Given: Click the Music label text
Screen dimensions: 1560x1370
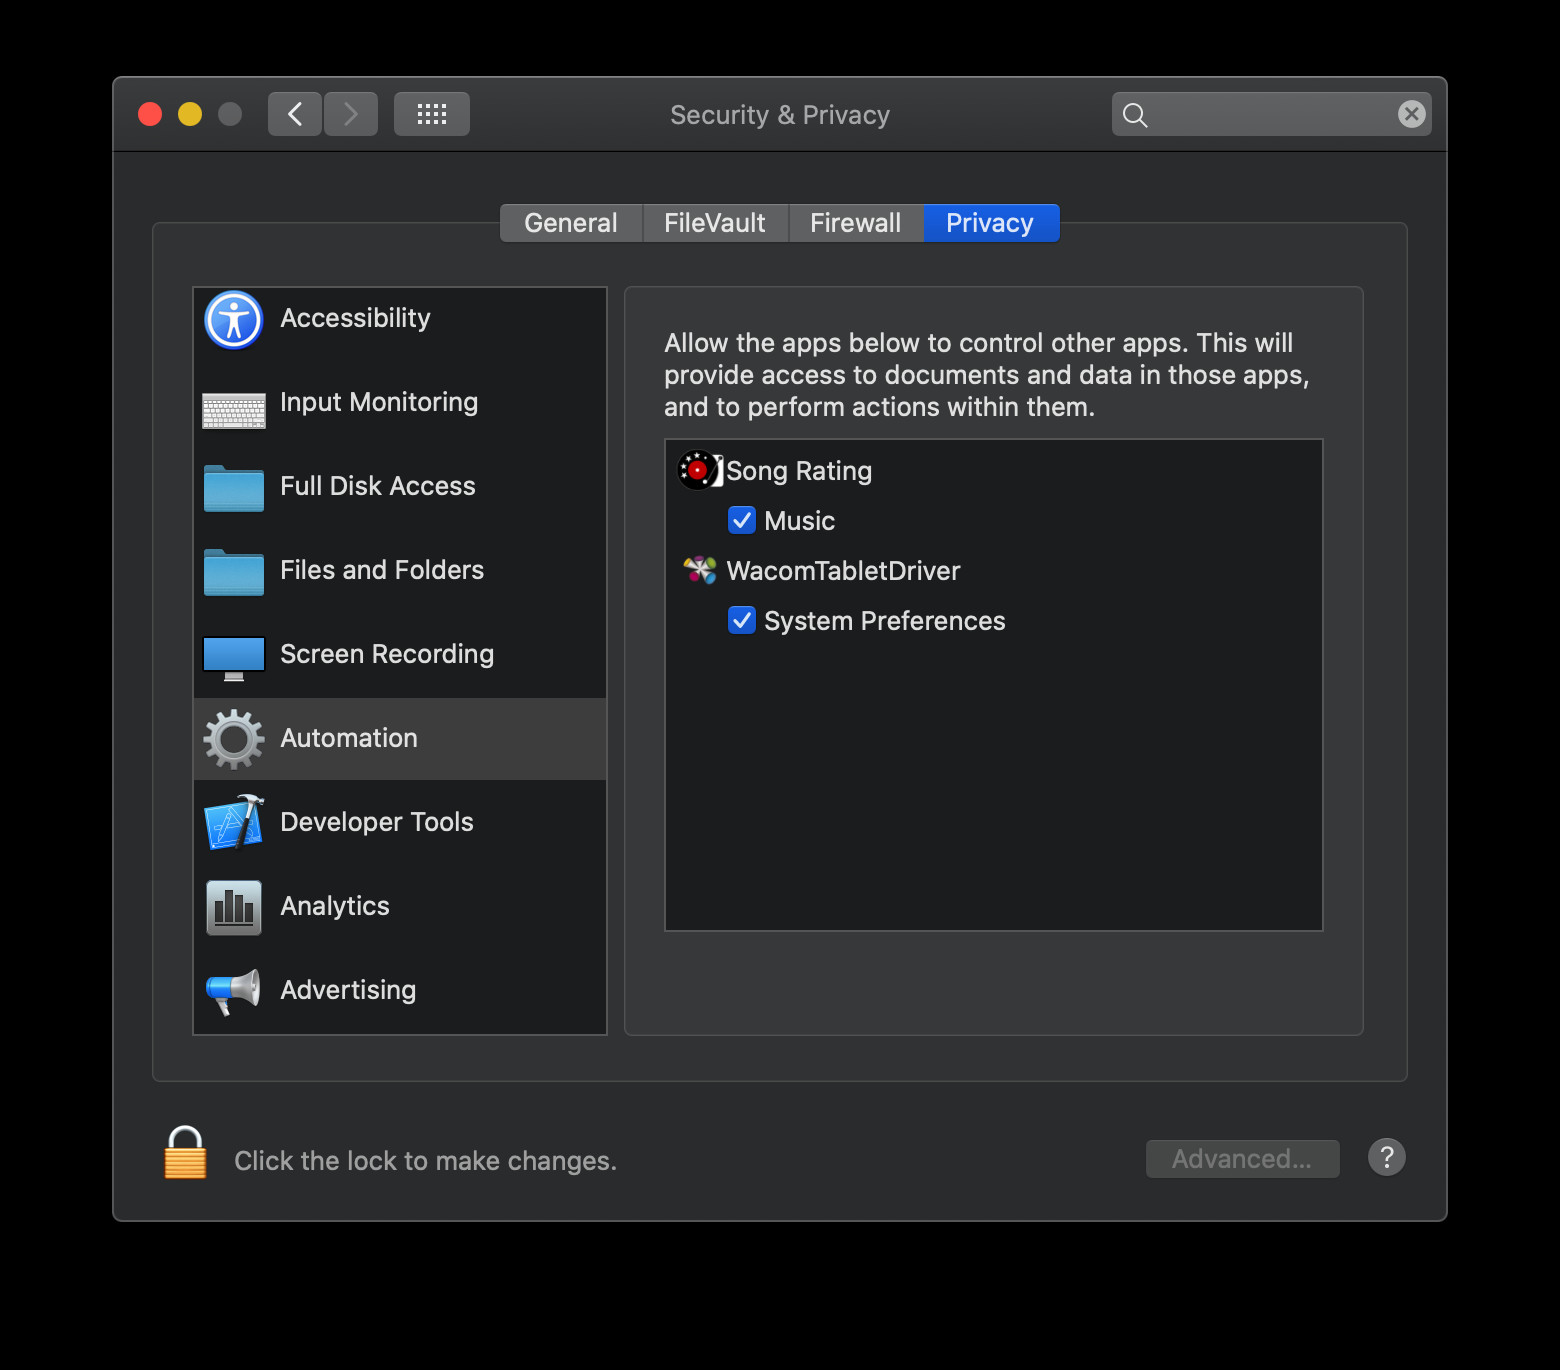Looking at the screenshot, I should pyautogui.click(x=799, y=521).
